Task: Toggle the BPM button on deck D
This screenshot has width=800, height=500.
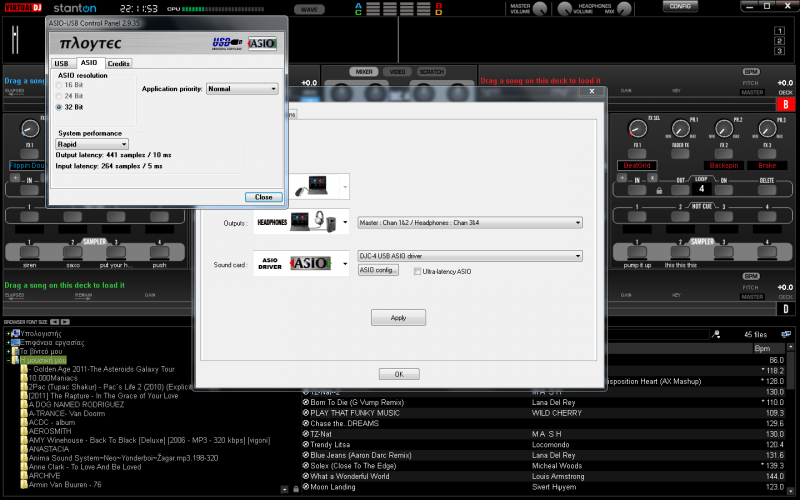Action: pyautogui.click(x=751, y=276)
